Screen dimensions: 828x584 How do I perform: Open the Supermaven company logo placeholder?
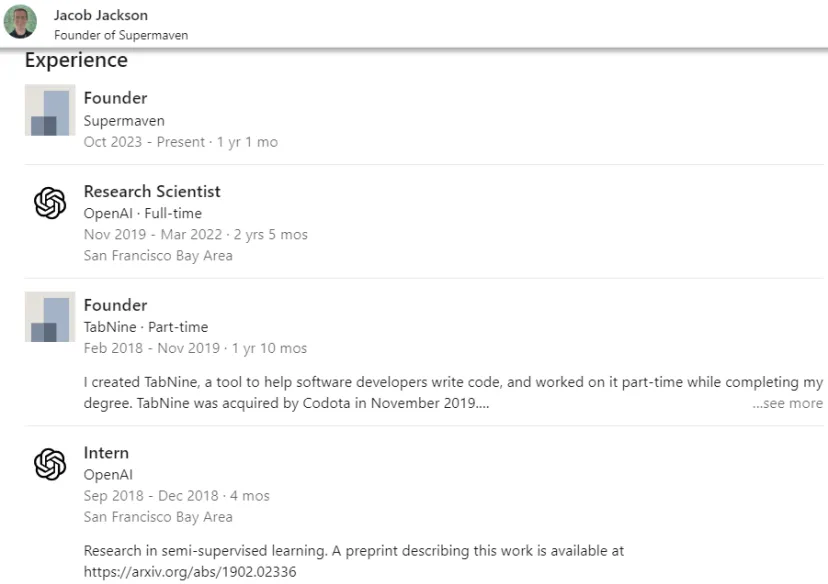point(50,110)
